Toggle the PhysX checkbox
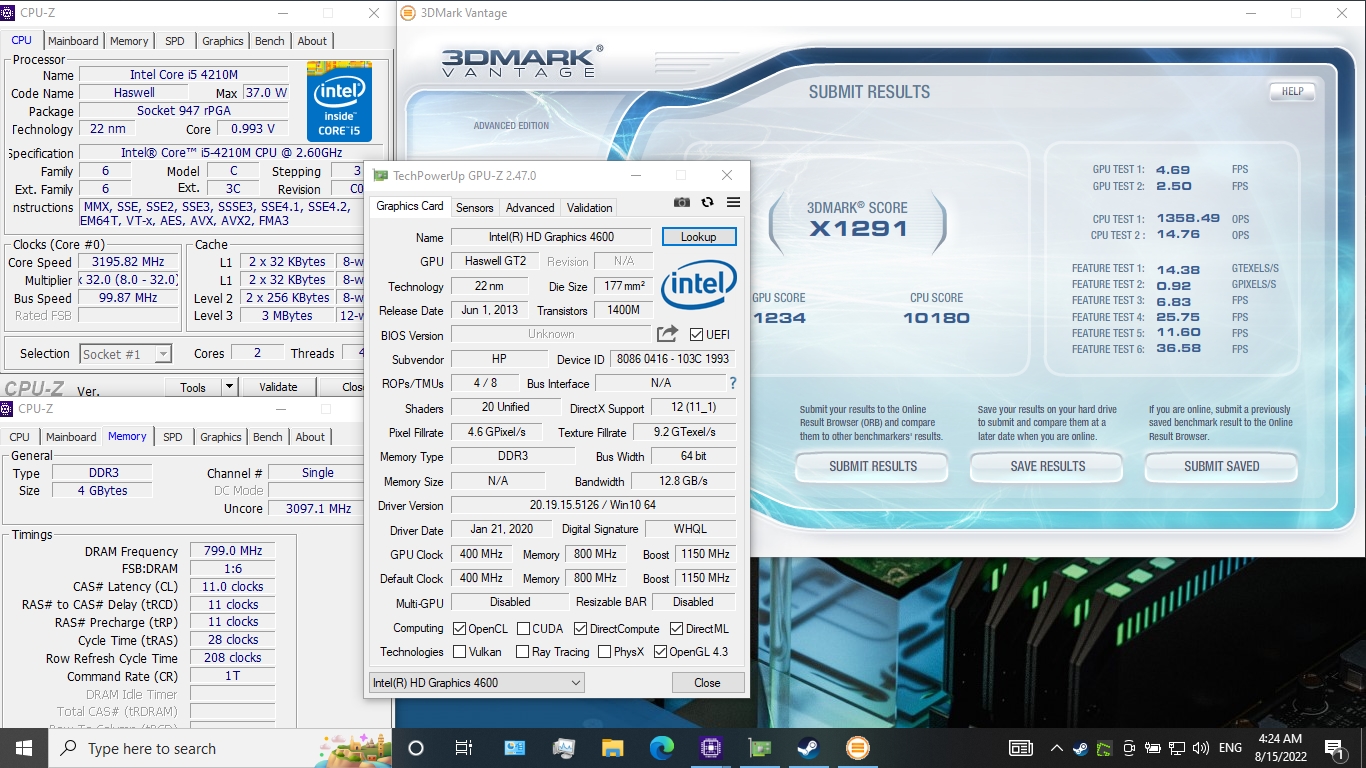The image size is (1366, 768). (604, 652)
